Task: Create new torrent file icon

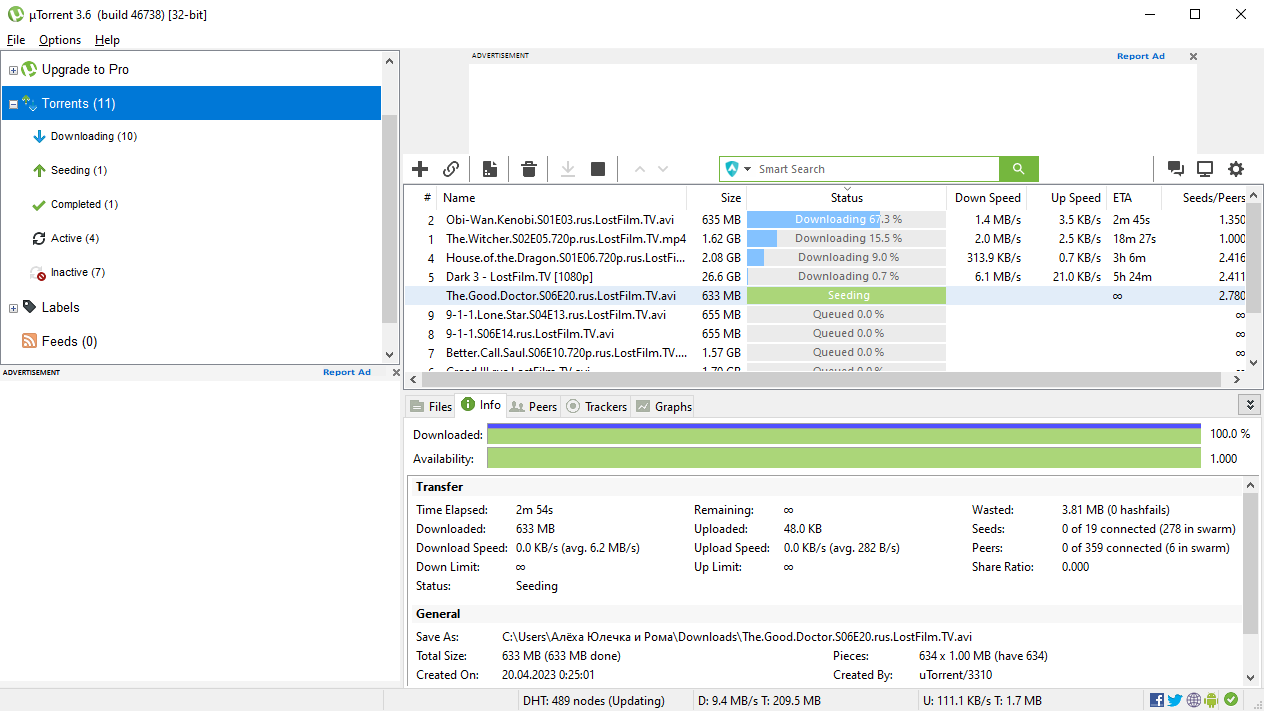Action: [490, 169]
